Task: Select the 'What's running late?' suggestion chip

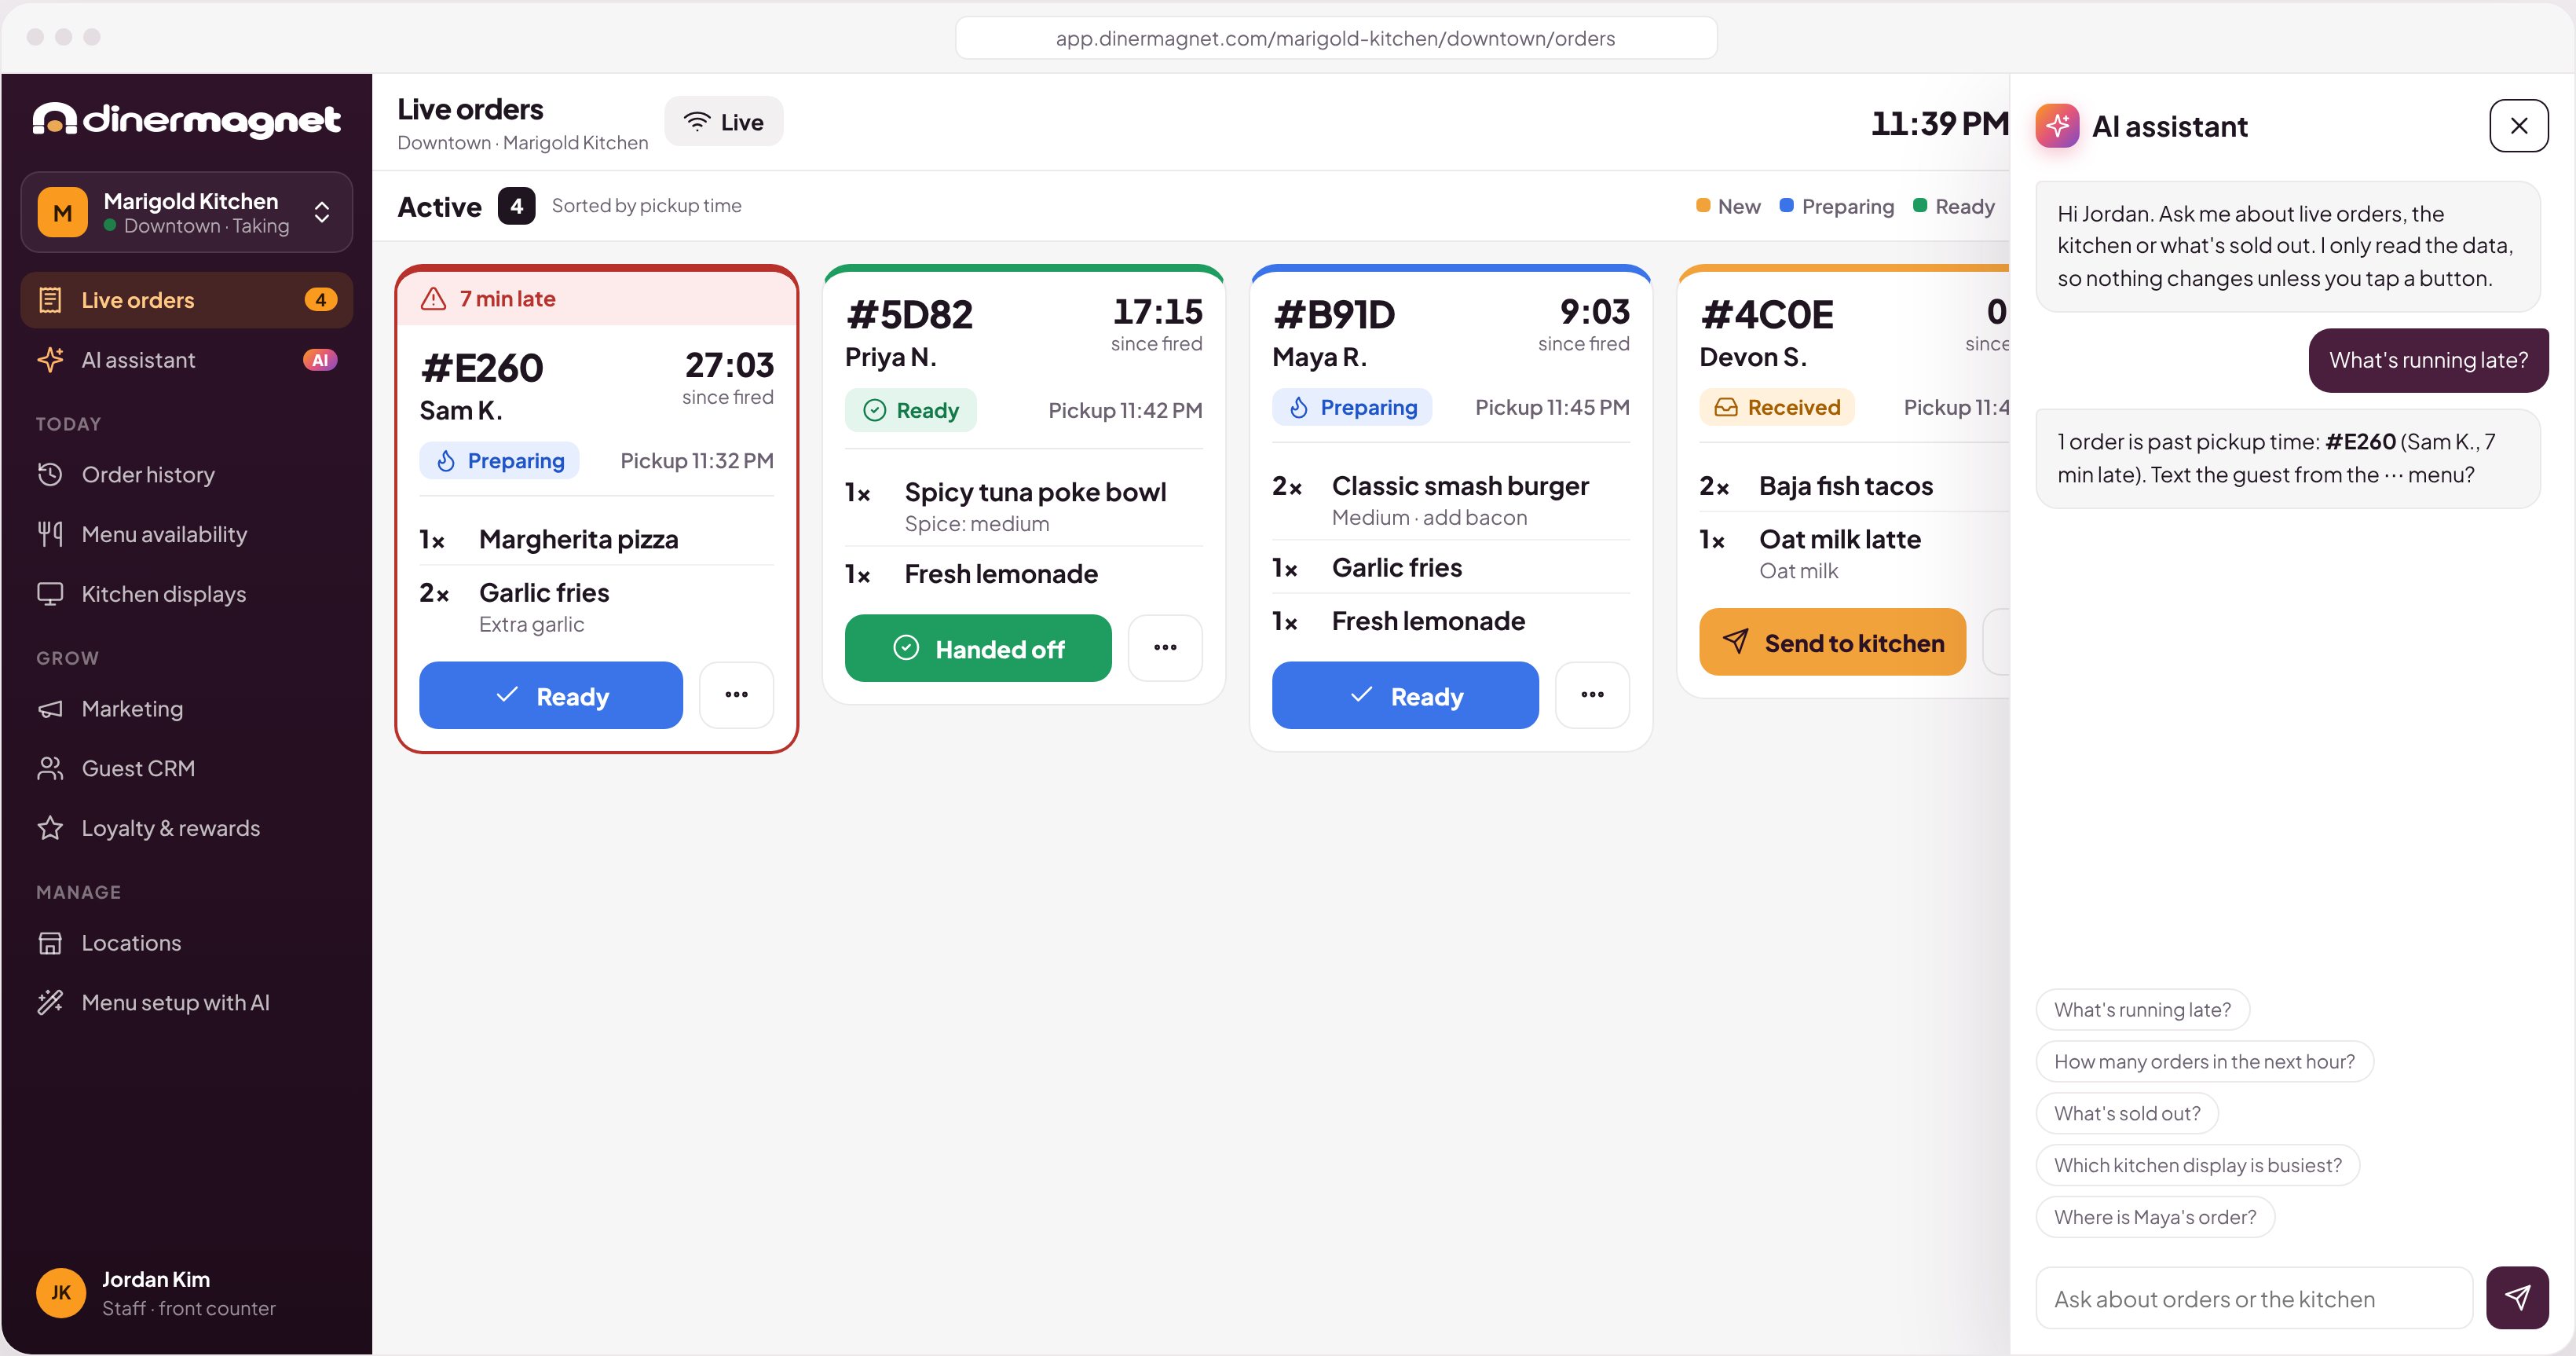Action: 2142,1009
